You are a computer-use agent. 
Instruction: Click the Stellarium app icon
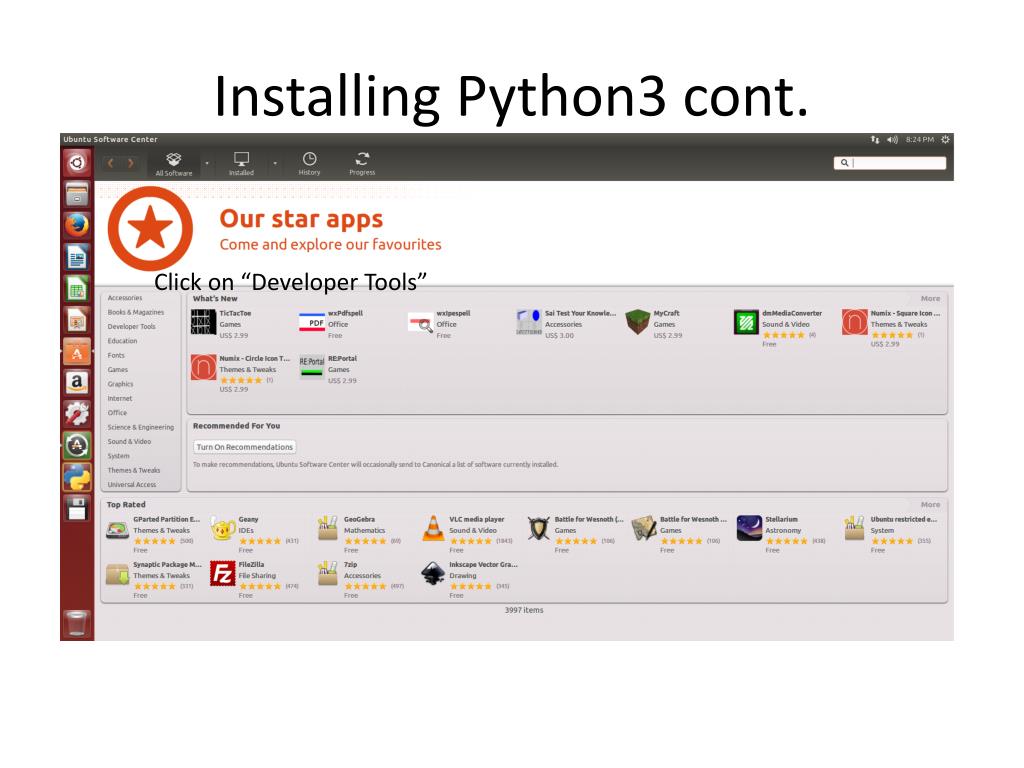(749, 528)
